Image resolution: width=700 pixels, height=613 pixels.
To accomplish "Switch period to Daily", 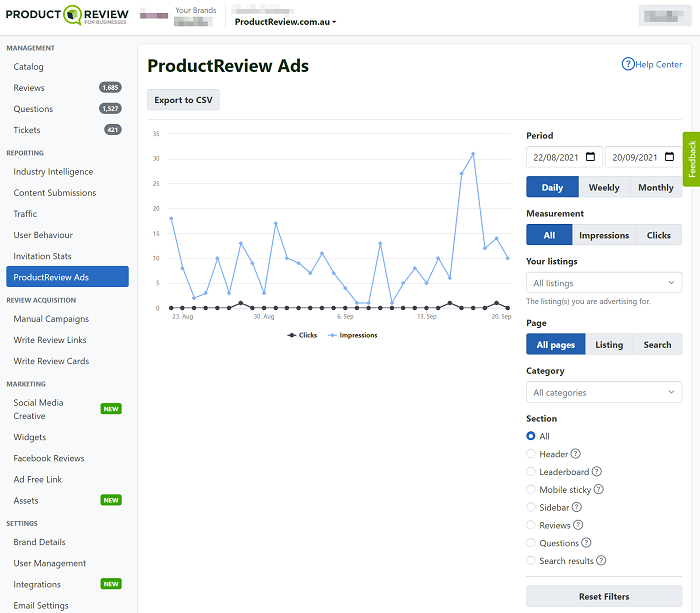I will point(552,187).
